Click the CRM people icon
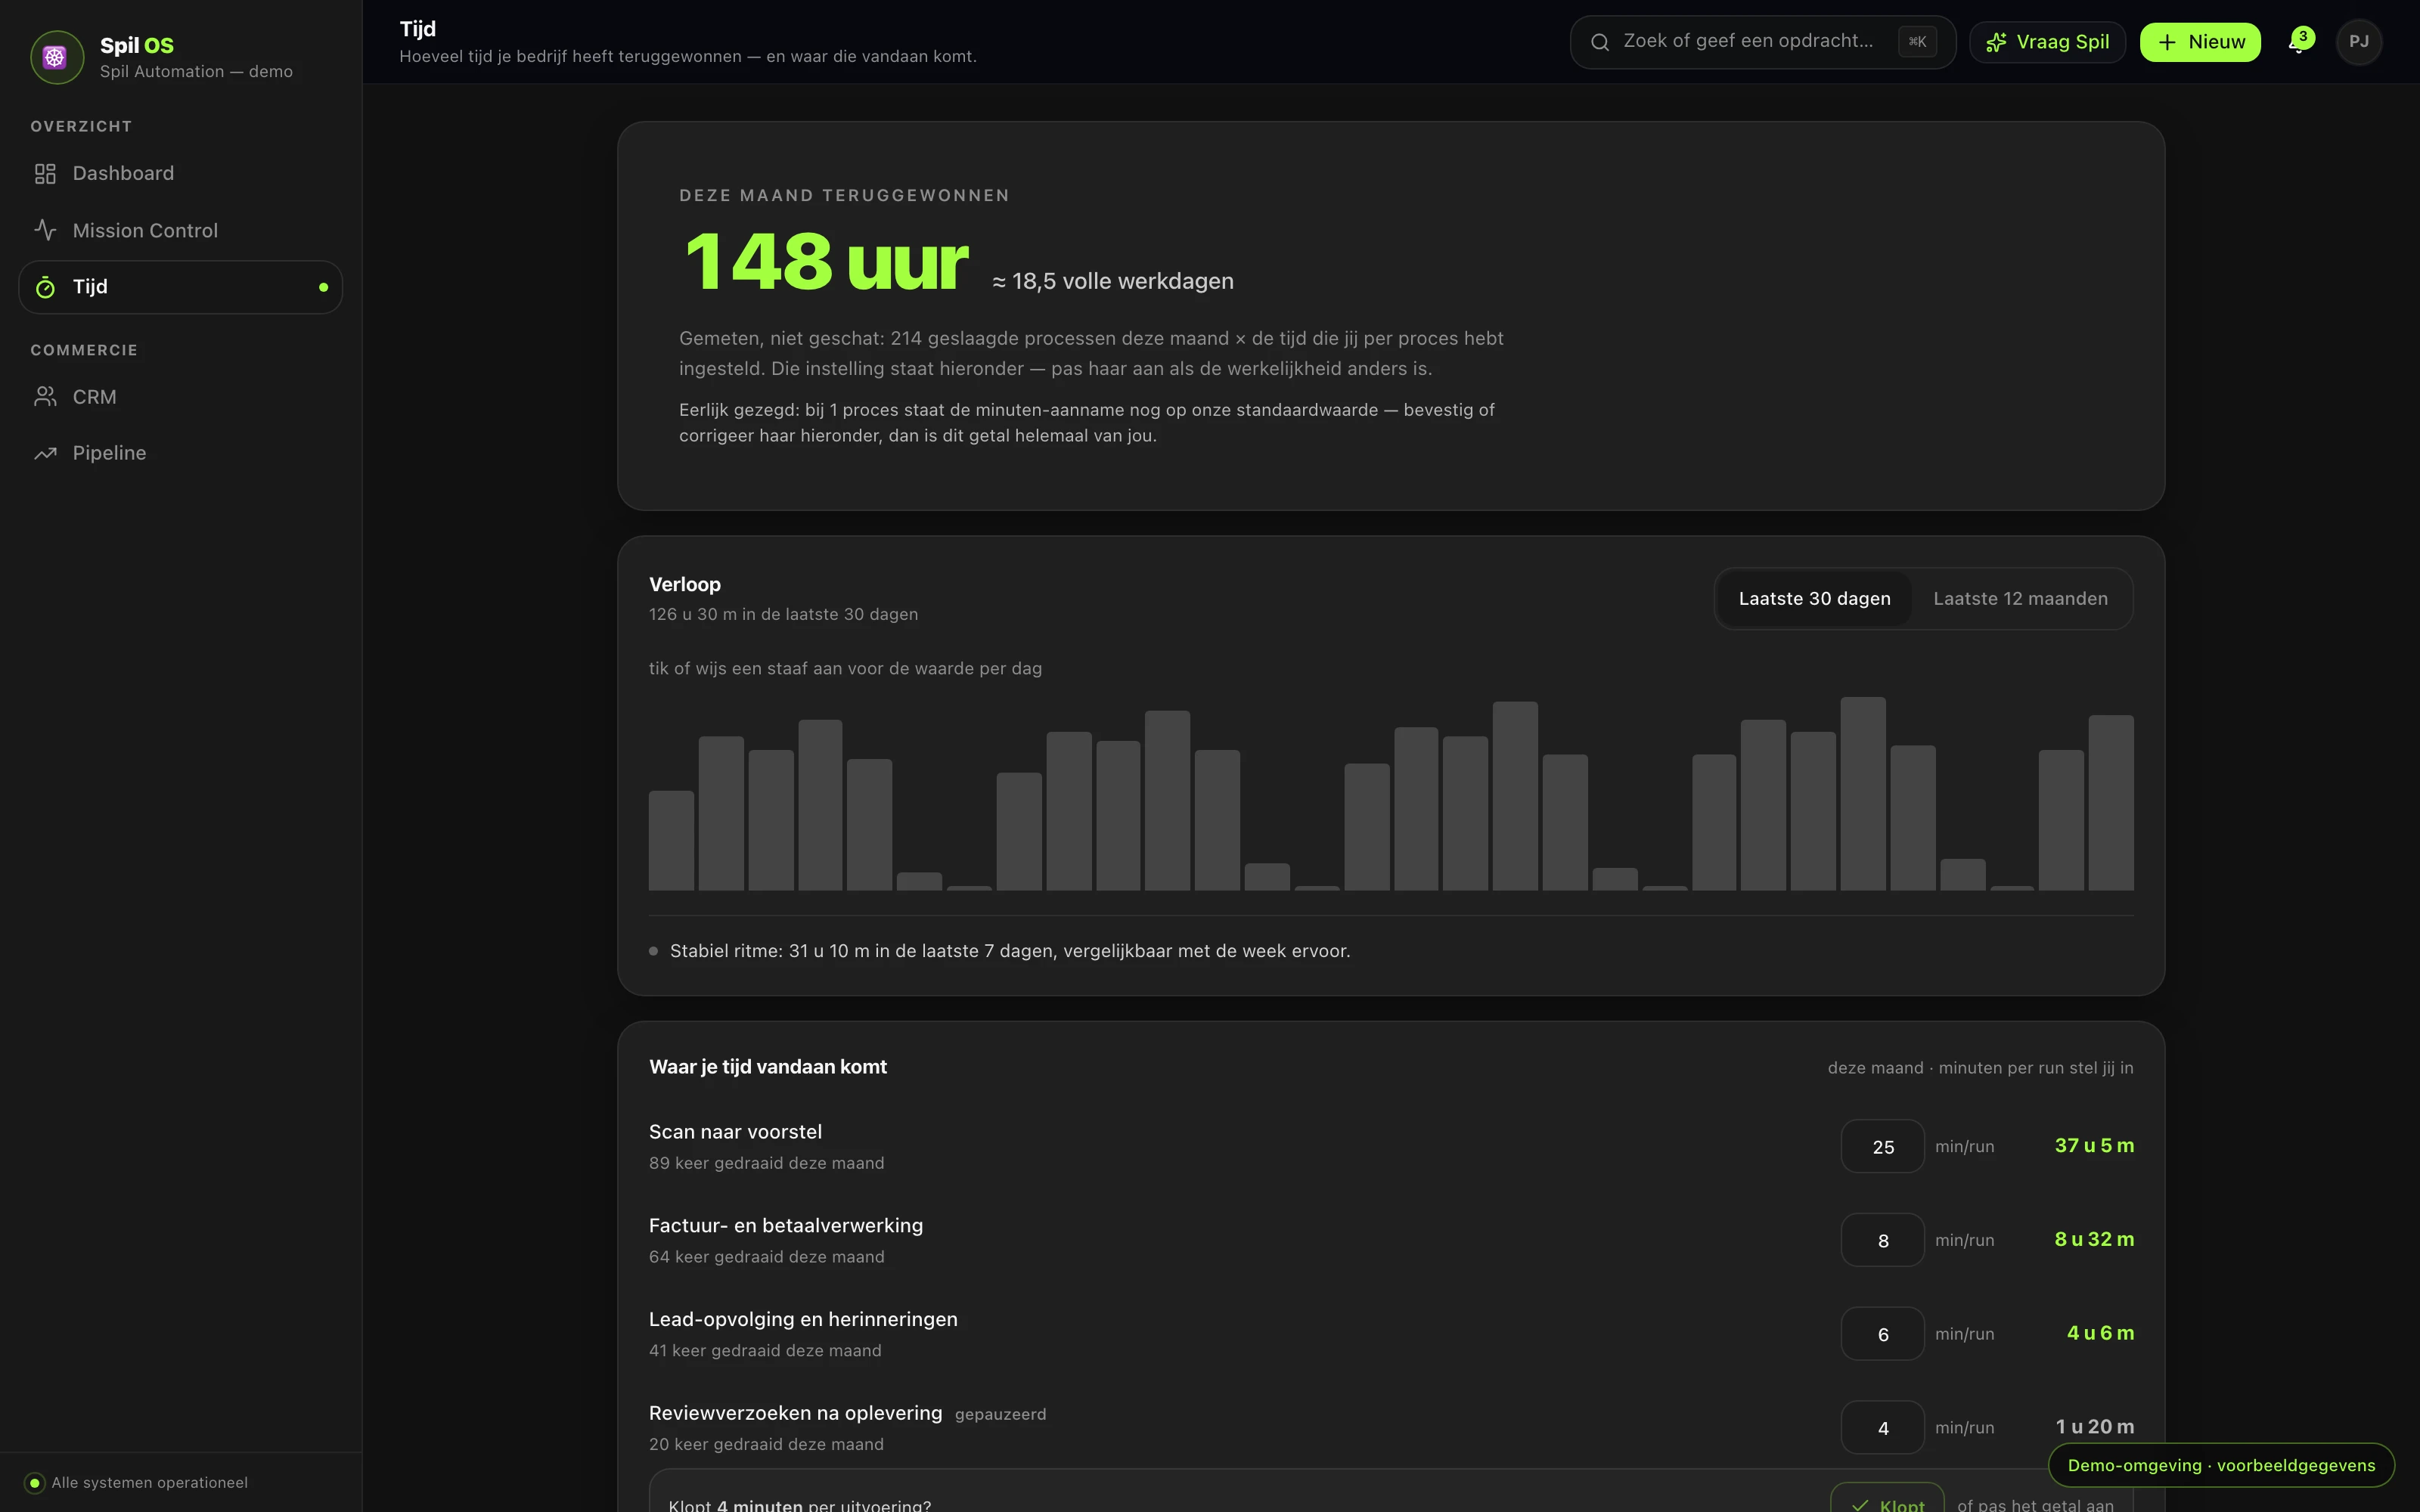 (x=45, y=397)
